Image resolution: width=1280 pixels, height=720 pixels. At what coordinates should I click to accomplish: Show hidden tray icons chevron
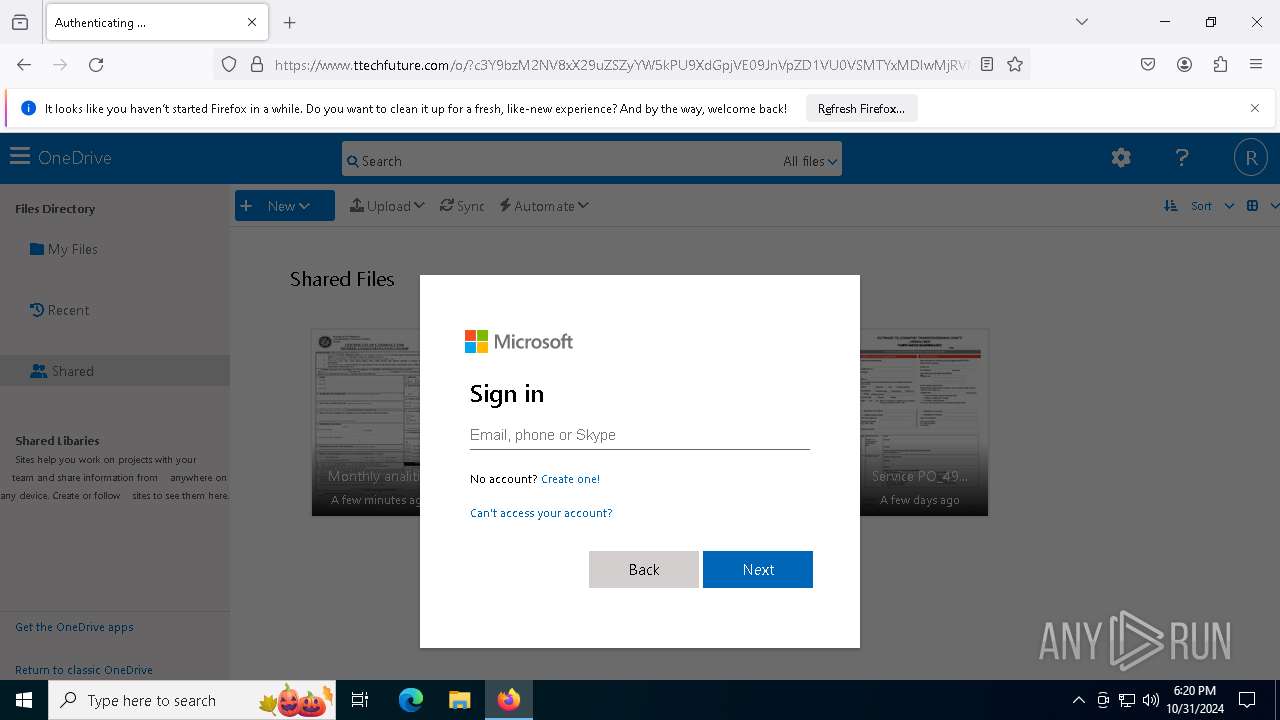coord(1078,700)
